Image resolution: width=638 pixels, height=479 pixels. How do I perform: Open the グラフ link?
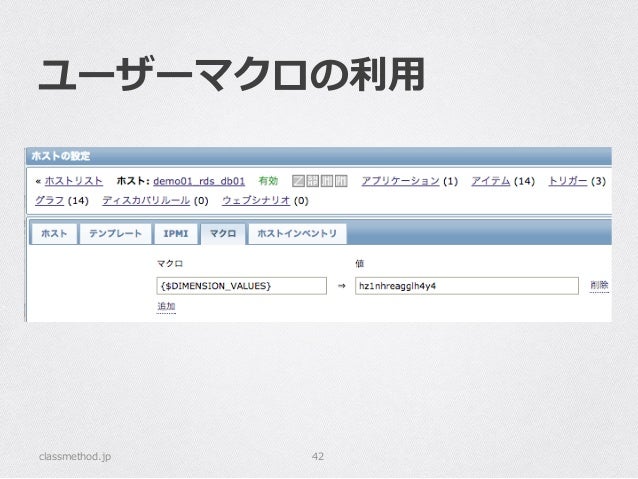pos(50,200)
